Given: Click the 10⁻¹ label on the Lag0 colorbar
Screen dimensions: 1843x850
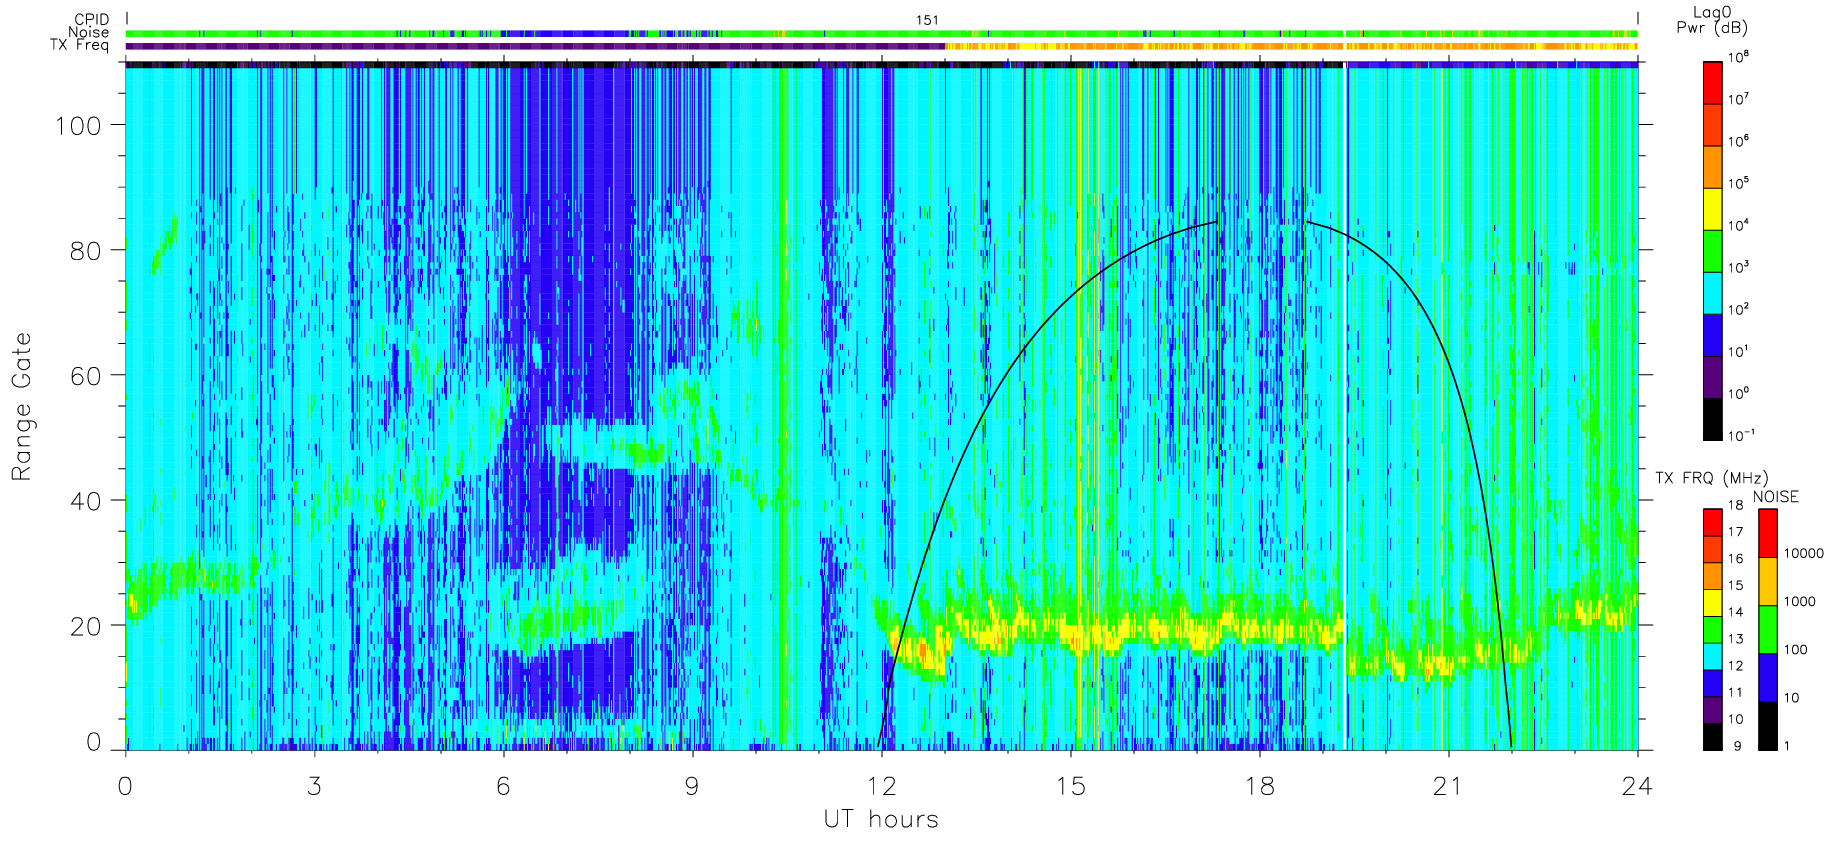Looking at the screenshot, I should [x=1740, y=435].
